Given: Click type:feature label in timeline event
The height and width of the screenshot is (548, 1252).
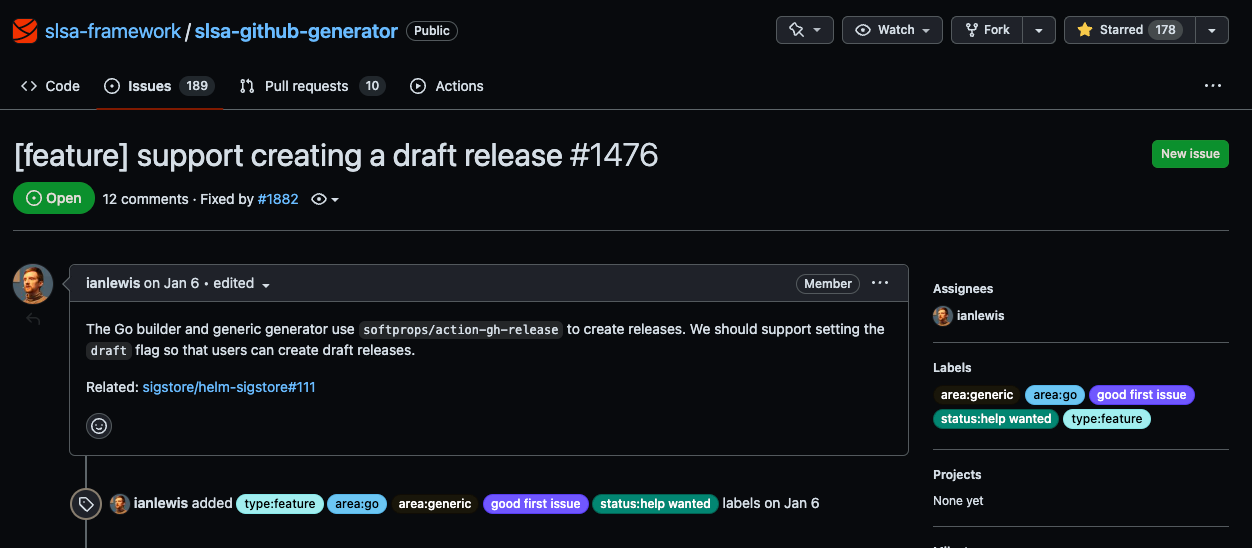Looking at the screenshot, I should 281,504.
